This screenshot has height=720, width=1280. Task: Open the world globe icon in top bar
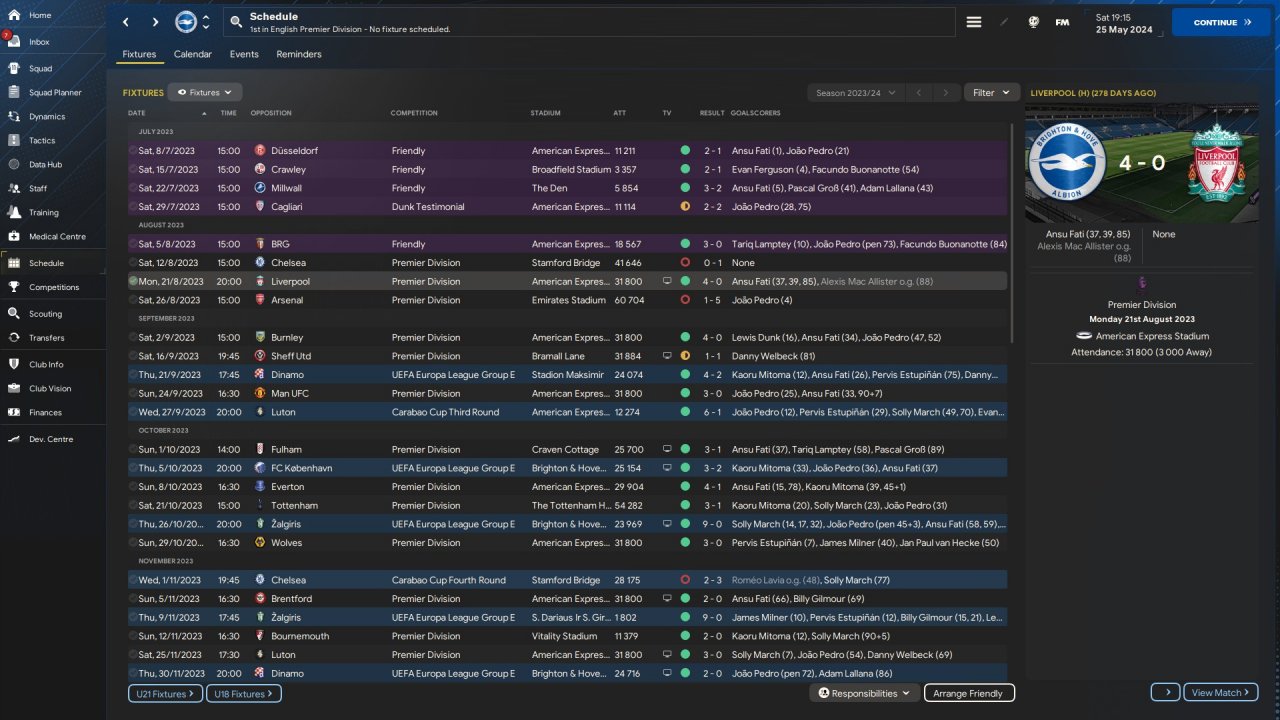(x=1033, y=22)
